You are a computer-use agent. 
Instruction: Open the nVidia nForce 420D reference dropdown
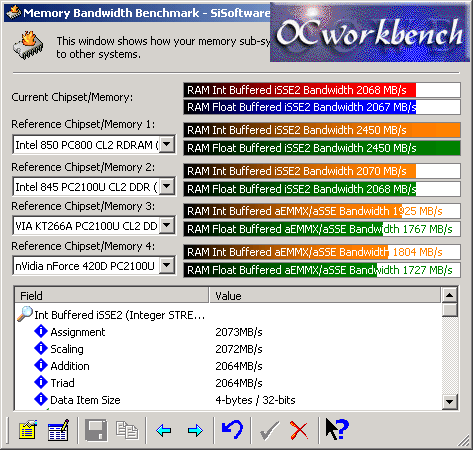(x=167, y=265)
